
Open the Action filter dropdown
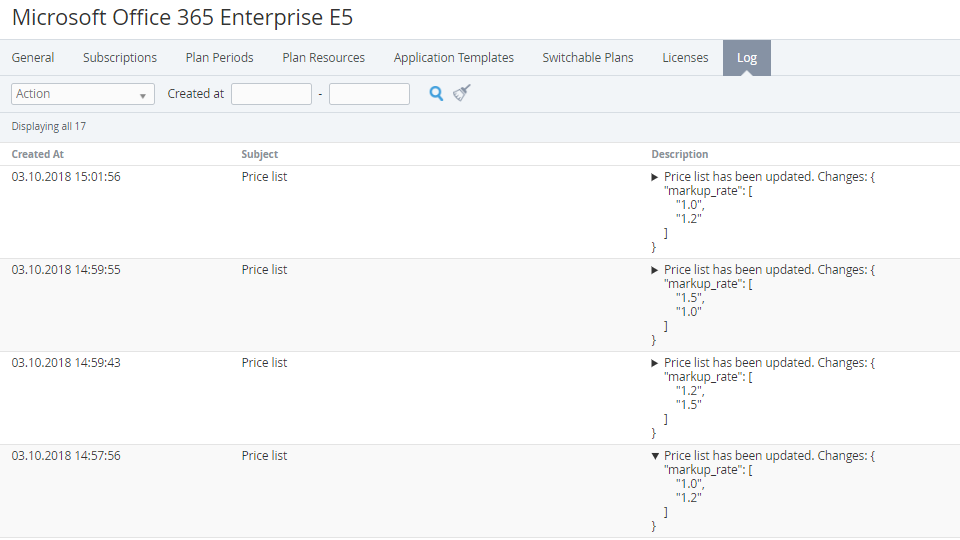(x=83, y=94)
